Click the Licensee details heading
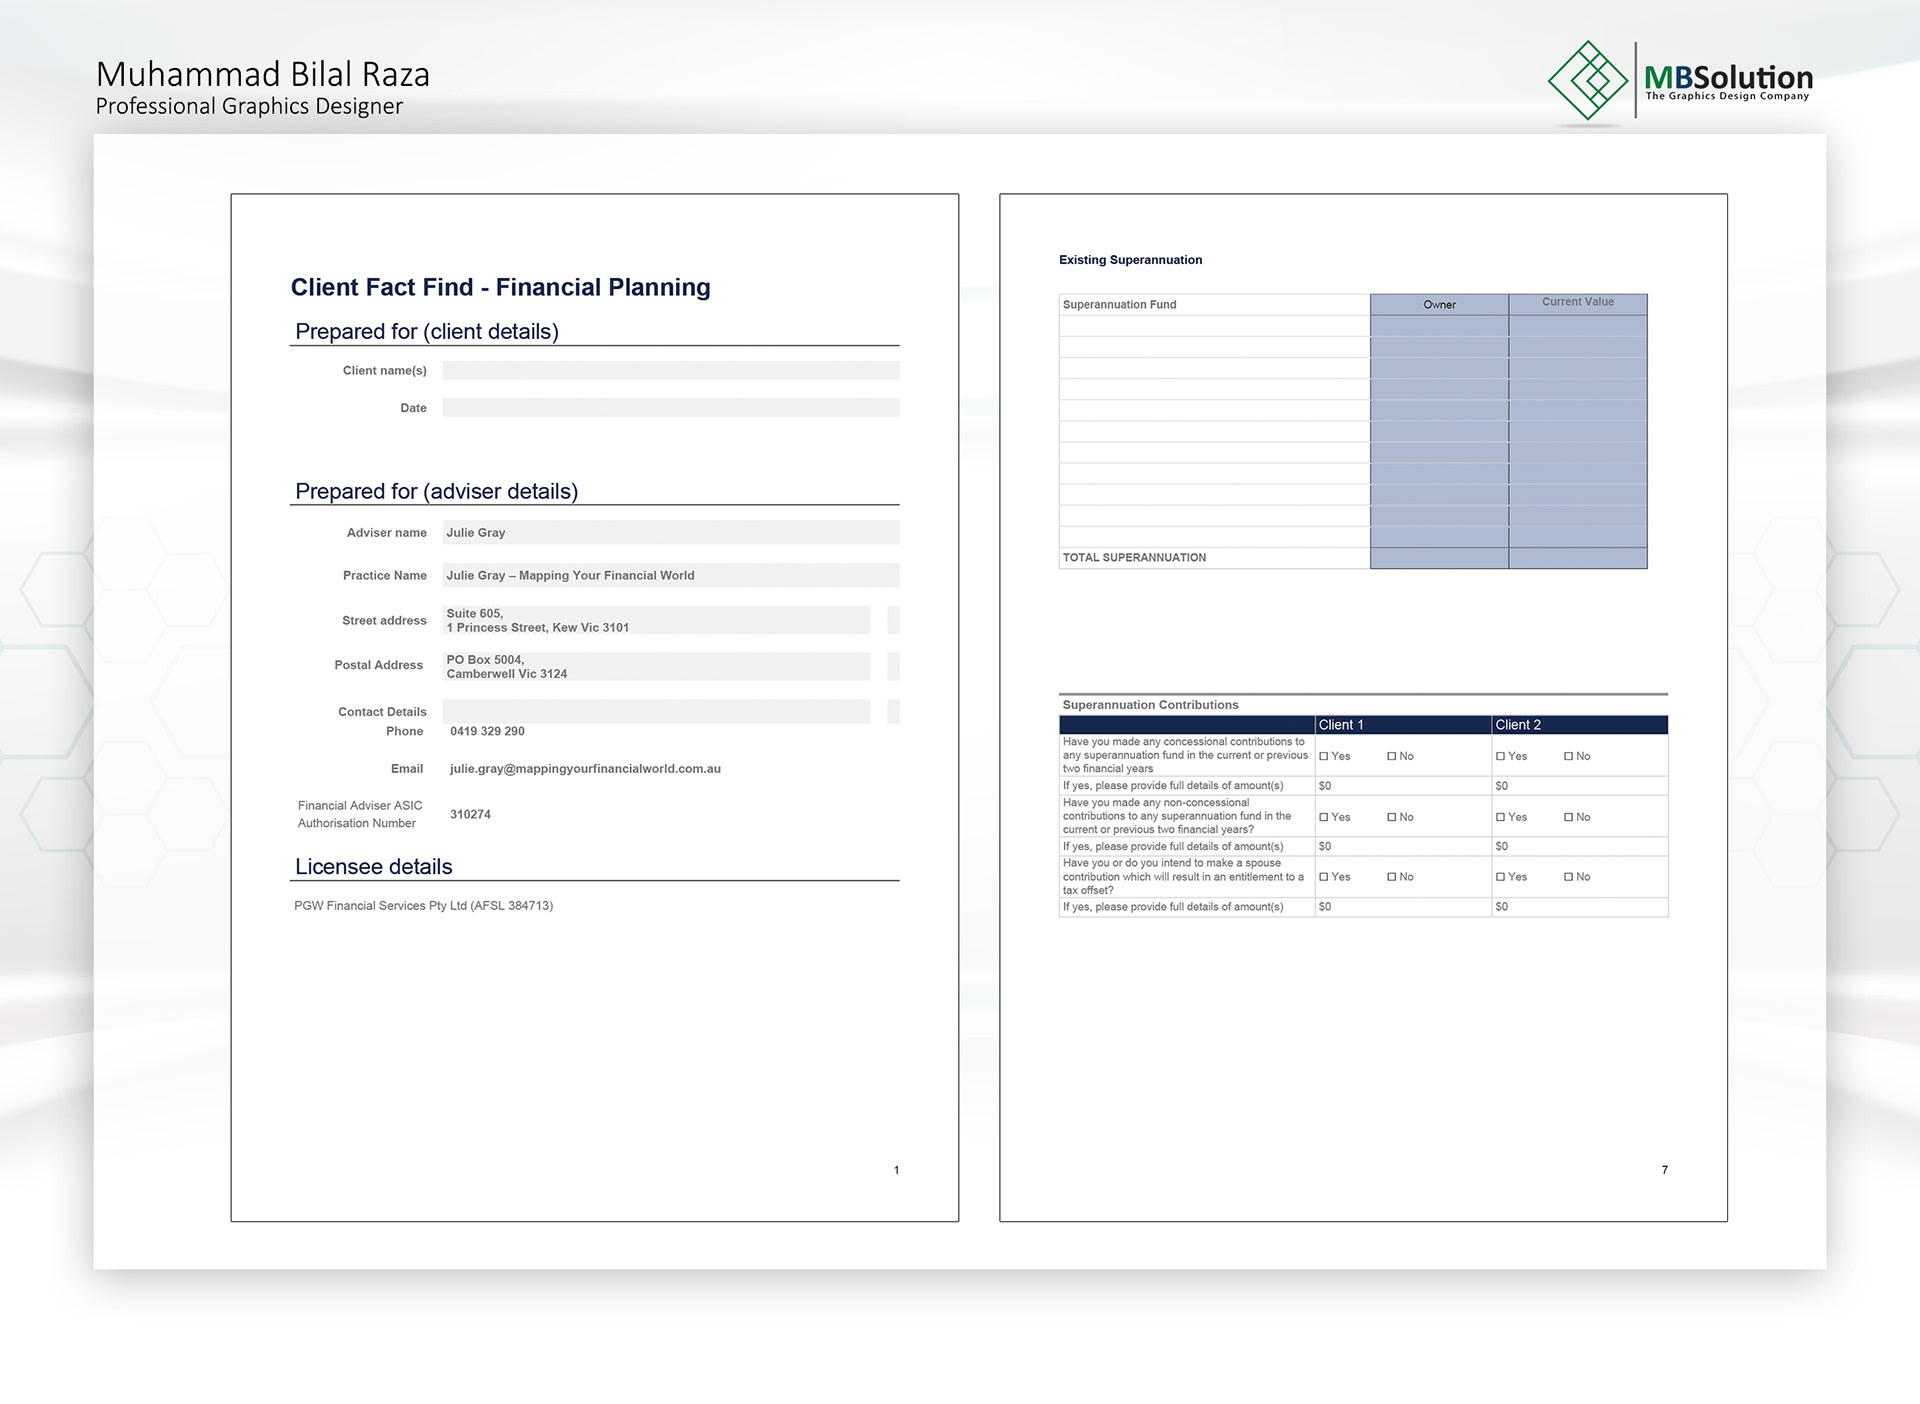This screenshot has height=1404, width=1920. [x=373, y=867]
